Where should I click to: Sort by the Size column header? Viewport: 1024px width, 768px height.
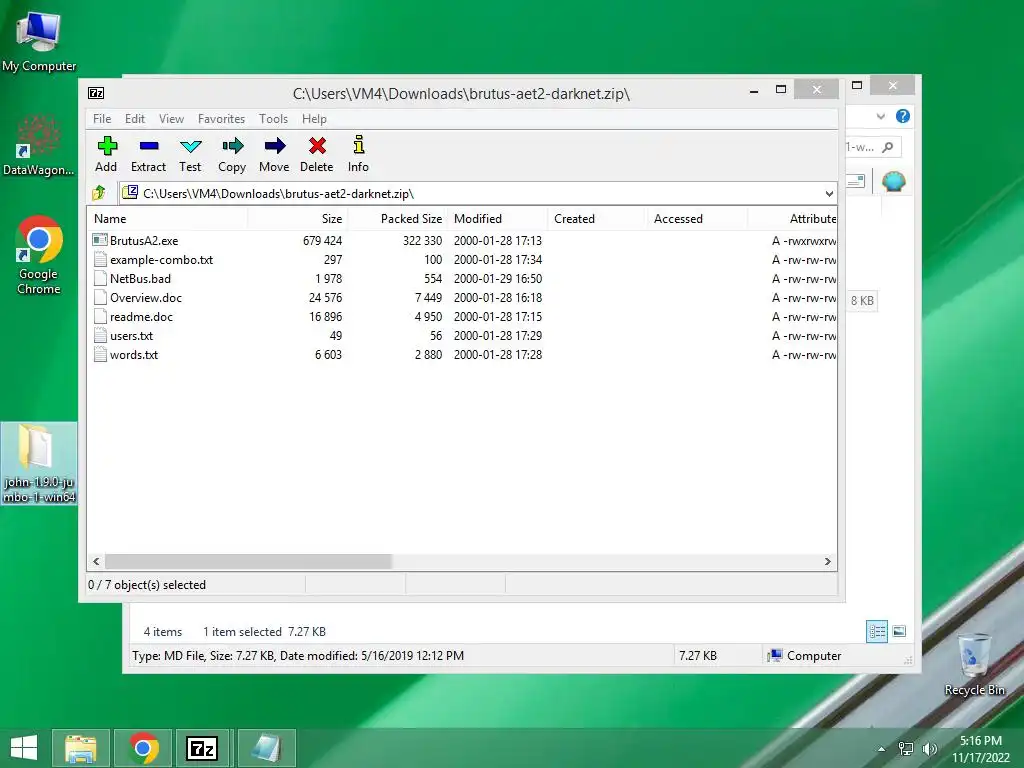coord(297,219)
